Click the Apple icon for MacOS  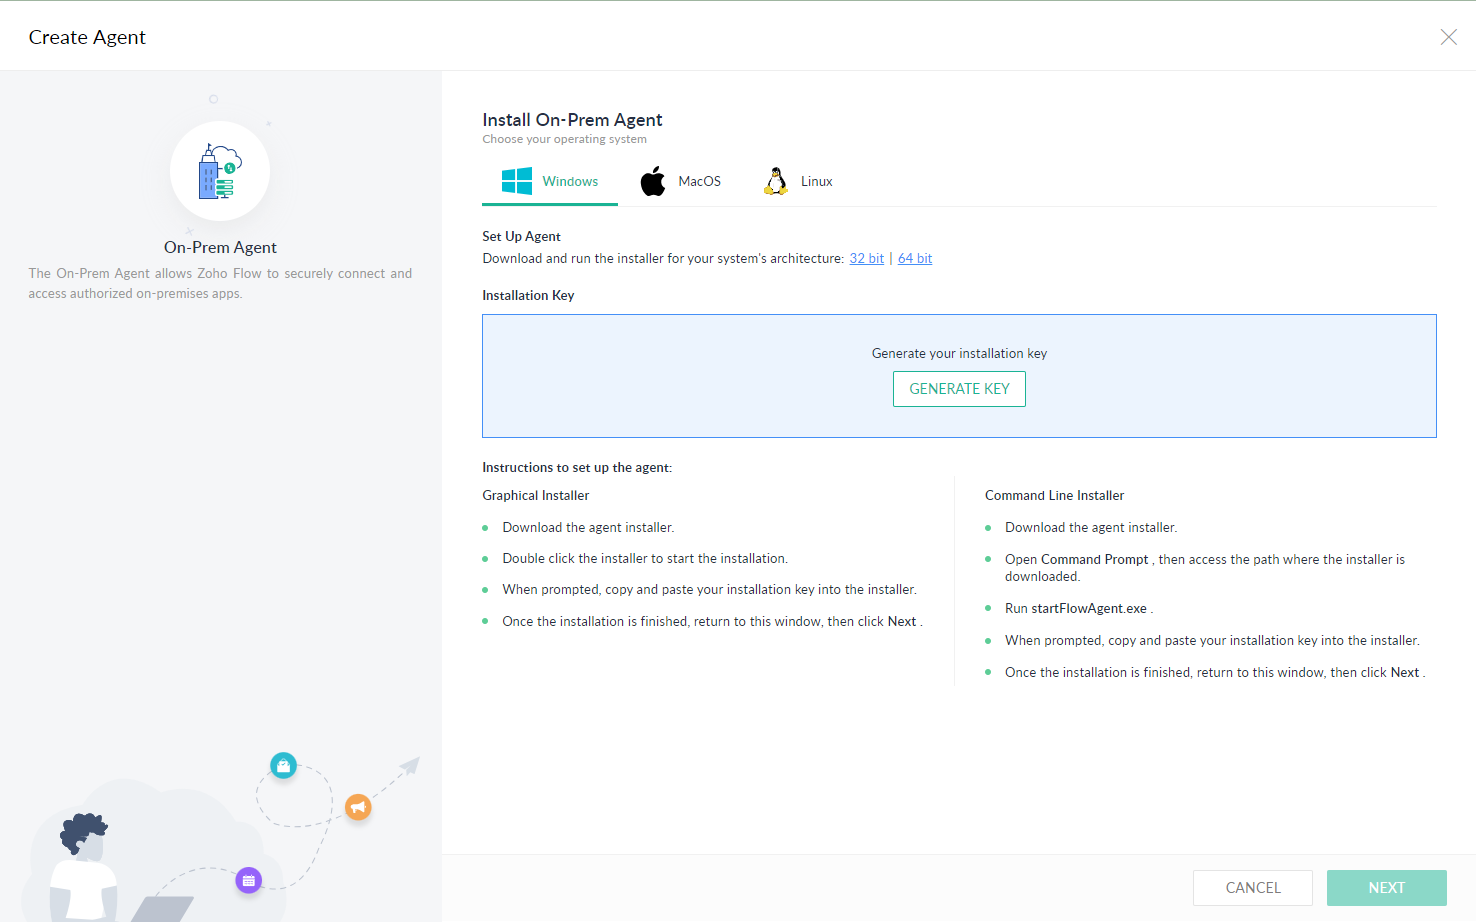click(652, 181)
